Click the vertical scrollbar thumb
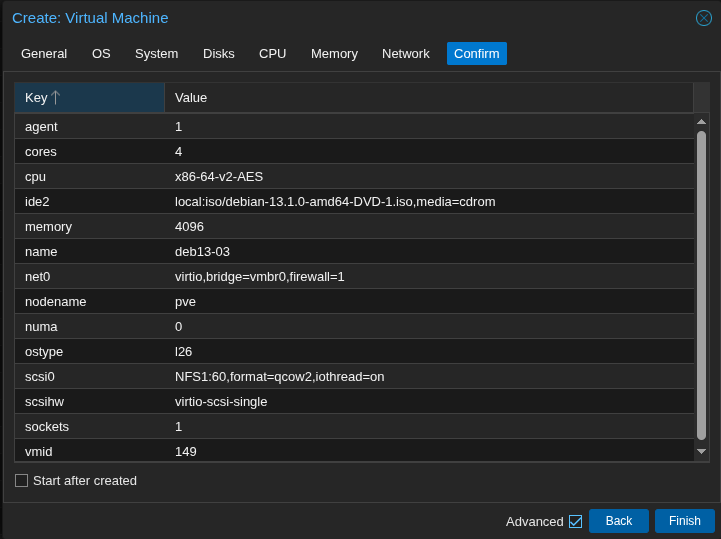Image resolution: width=721 pixels, height=539 pixels. point(701,285)
